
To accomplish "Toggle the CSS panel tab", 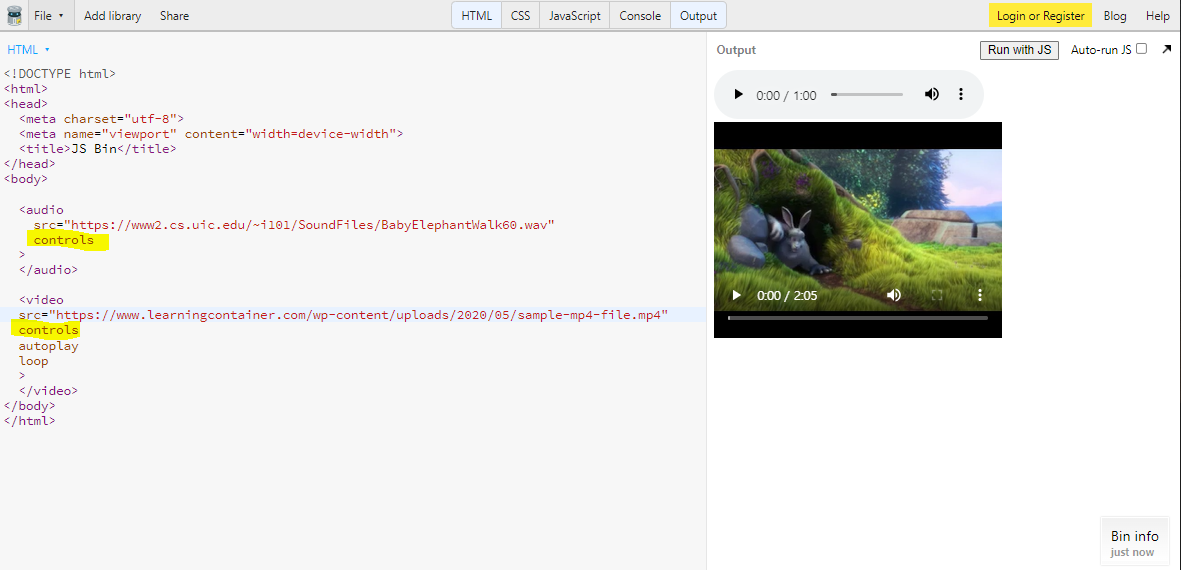I will tap(520, 16).
